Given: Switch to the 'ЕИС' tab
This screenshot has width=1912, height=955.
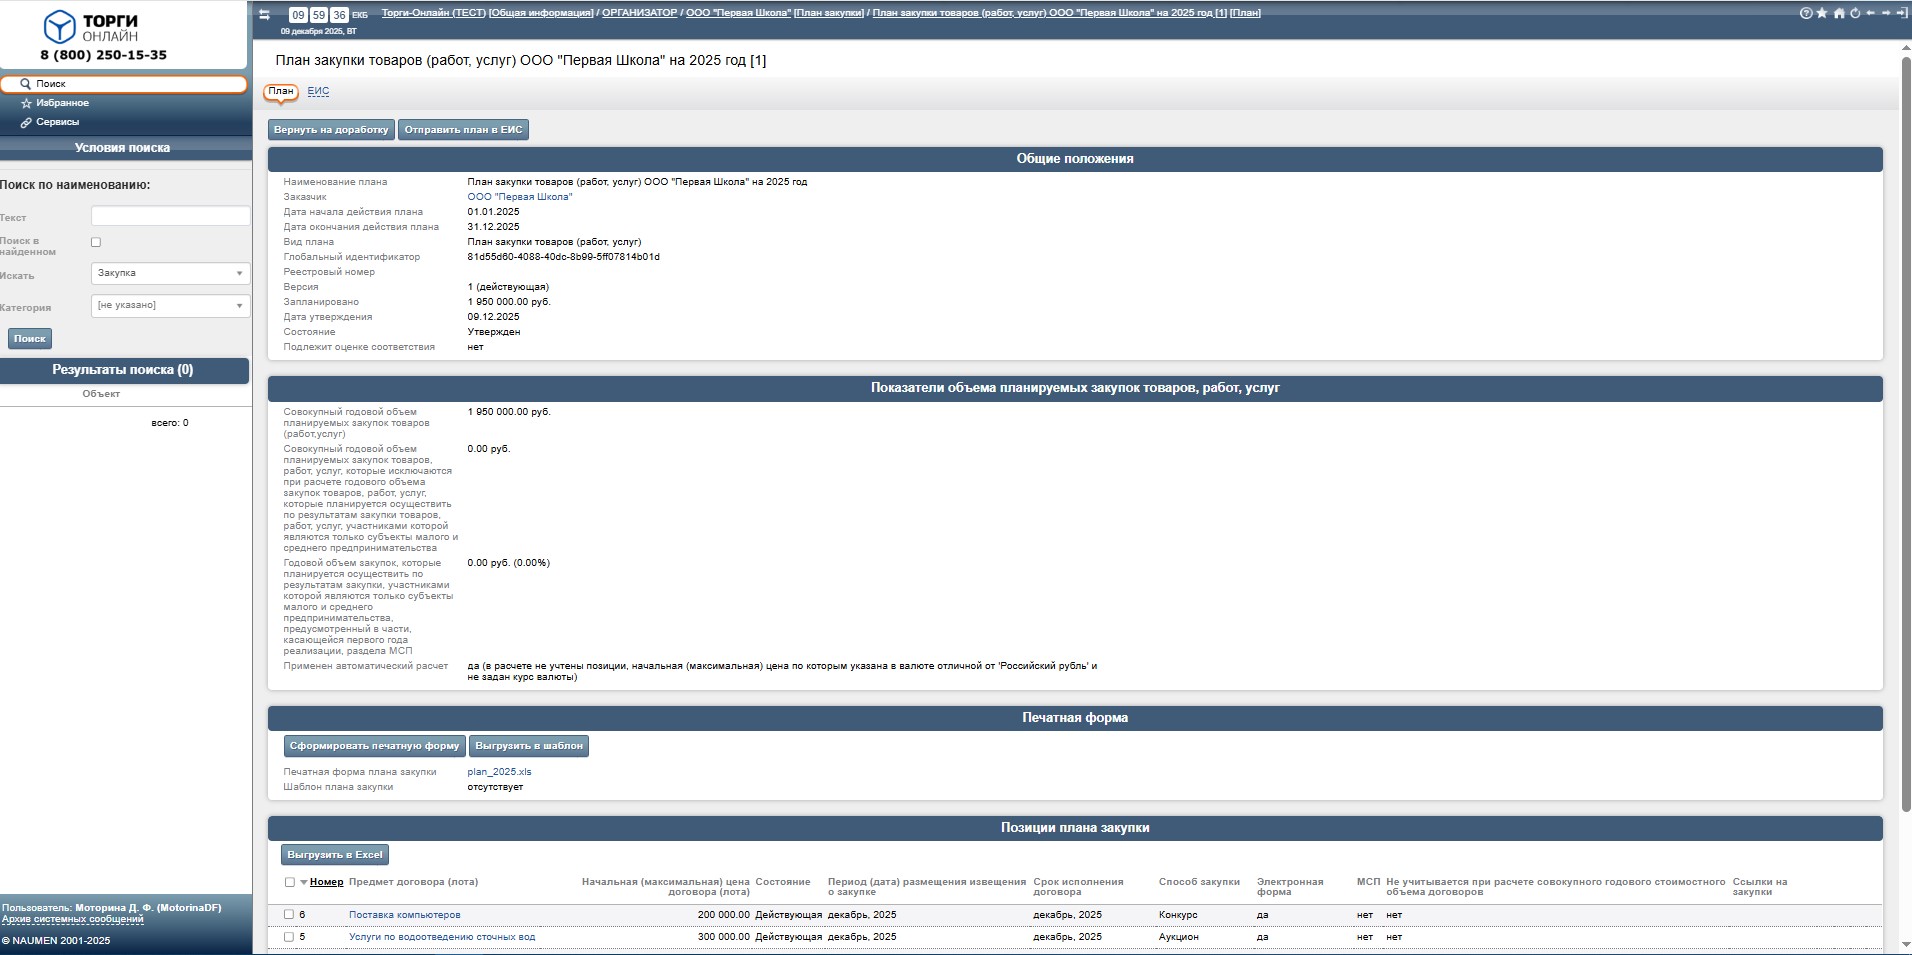Looking at the screenshot, I should tap(318, 91).
